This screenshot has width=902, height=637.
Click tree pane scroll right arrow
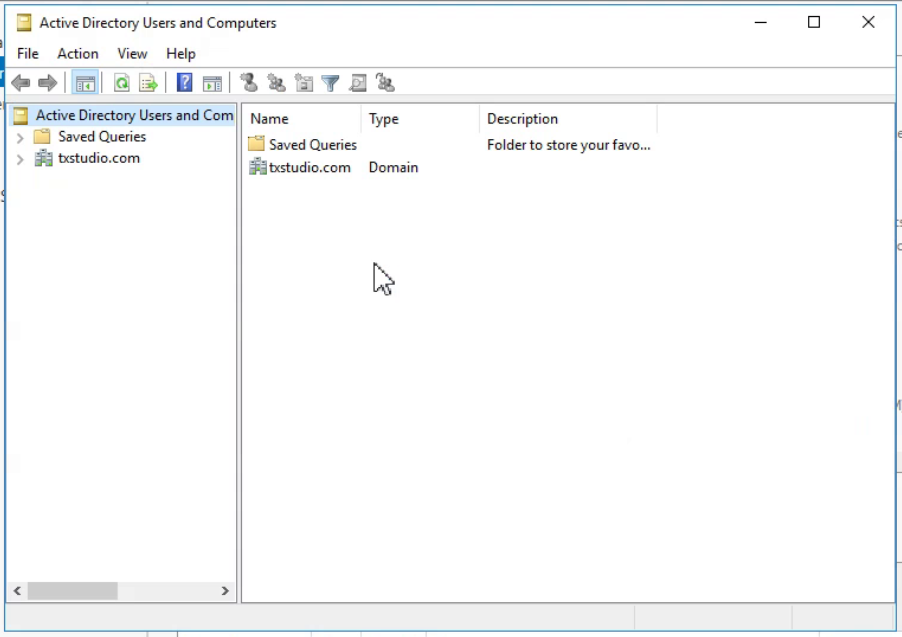[225, 591]
